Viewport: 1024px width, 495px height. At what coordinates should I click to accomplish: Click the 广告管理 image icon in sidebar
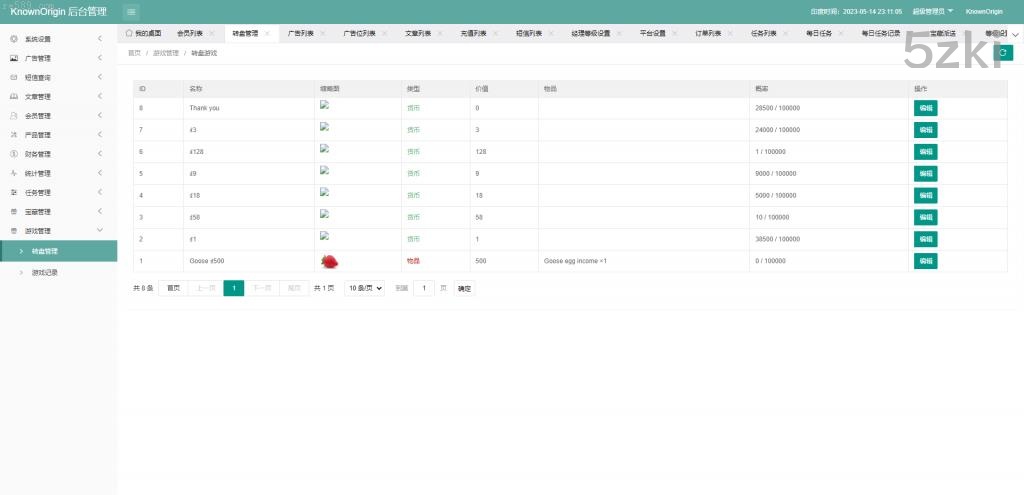tap(13, 58)
